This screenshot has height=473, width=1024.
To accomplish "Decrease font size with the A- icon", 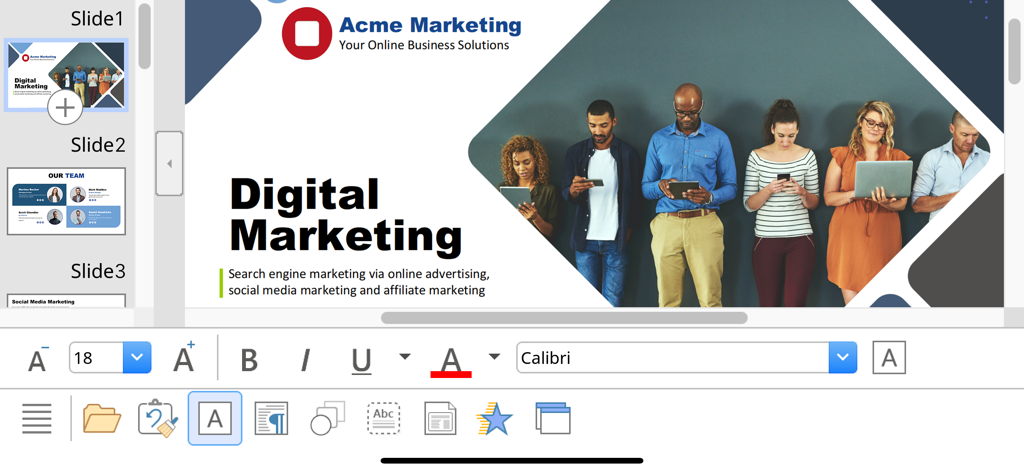I will [x=37, y=359].
